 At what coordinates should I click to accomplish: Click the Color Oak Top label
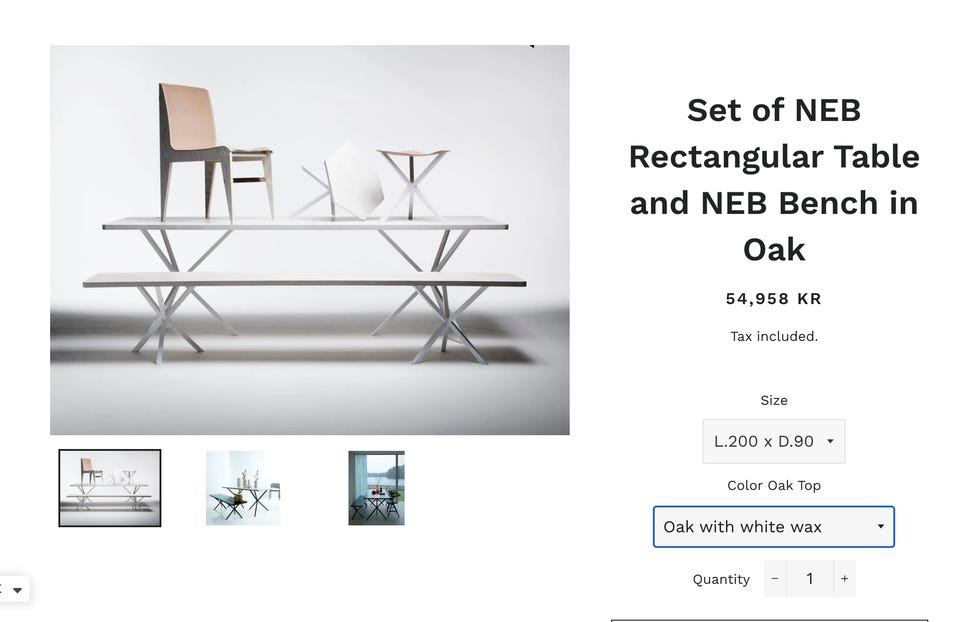[x=773, y=485]
